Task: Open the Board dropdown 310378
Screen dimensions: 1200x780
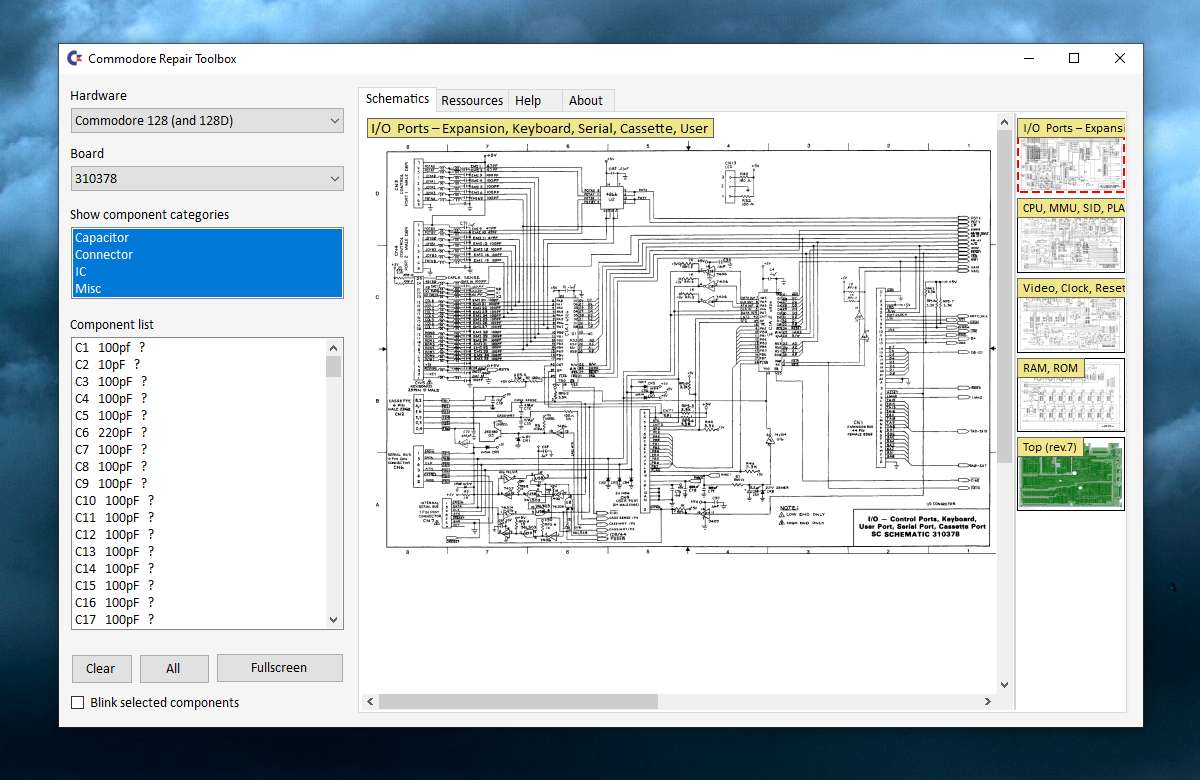Action: (207, 179)
